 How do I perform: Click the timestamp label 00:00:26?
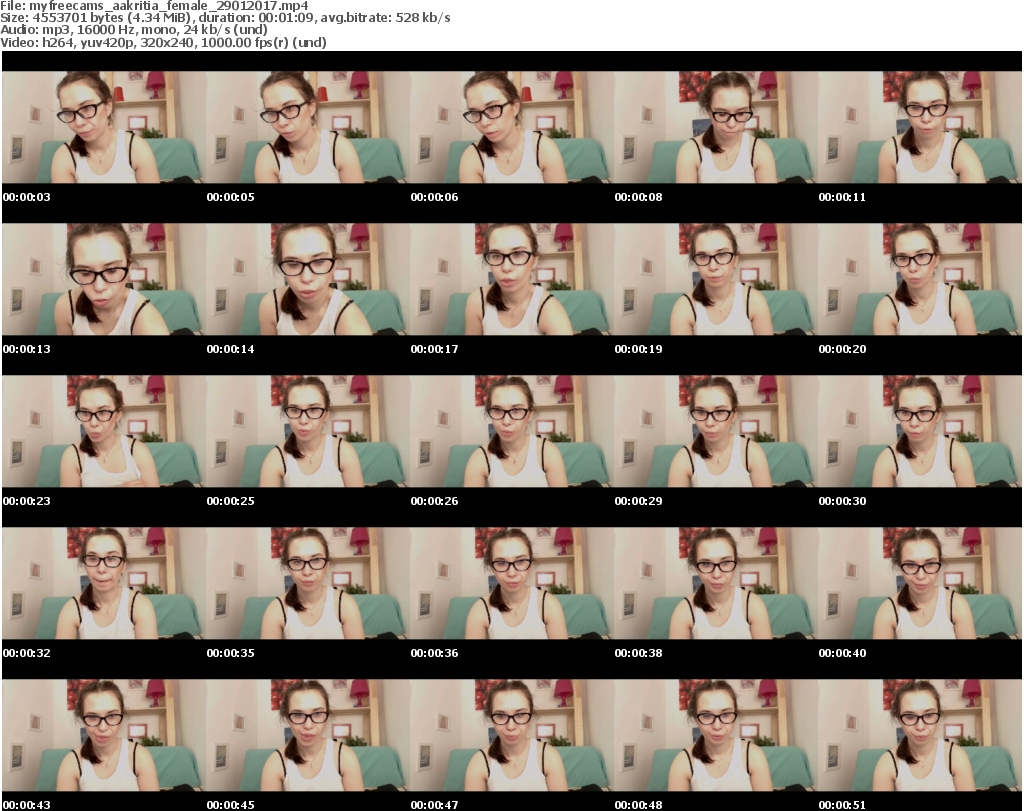434,501
